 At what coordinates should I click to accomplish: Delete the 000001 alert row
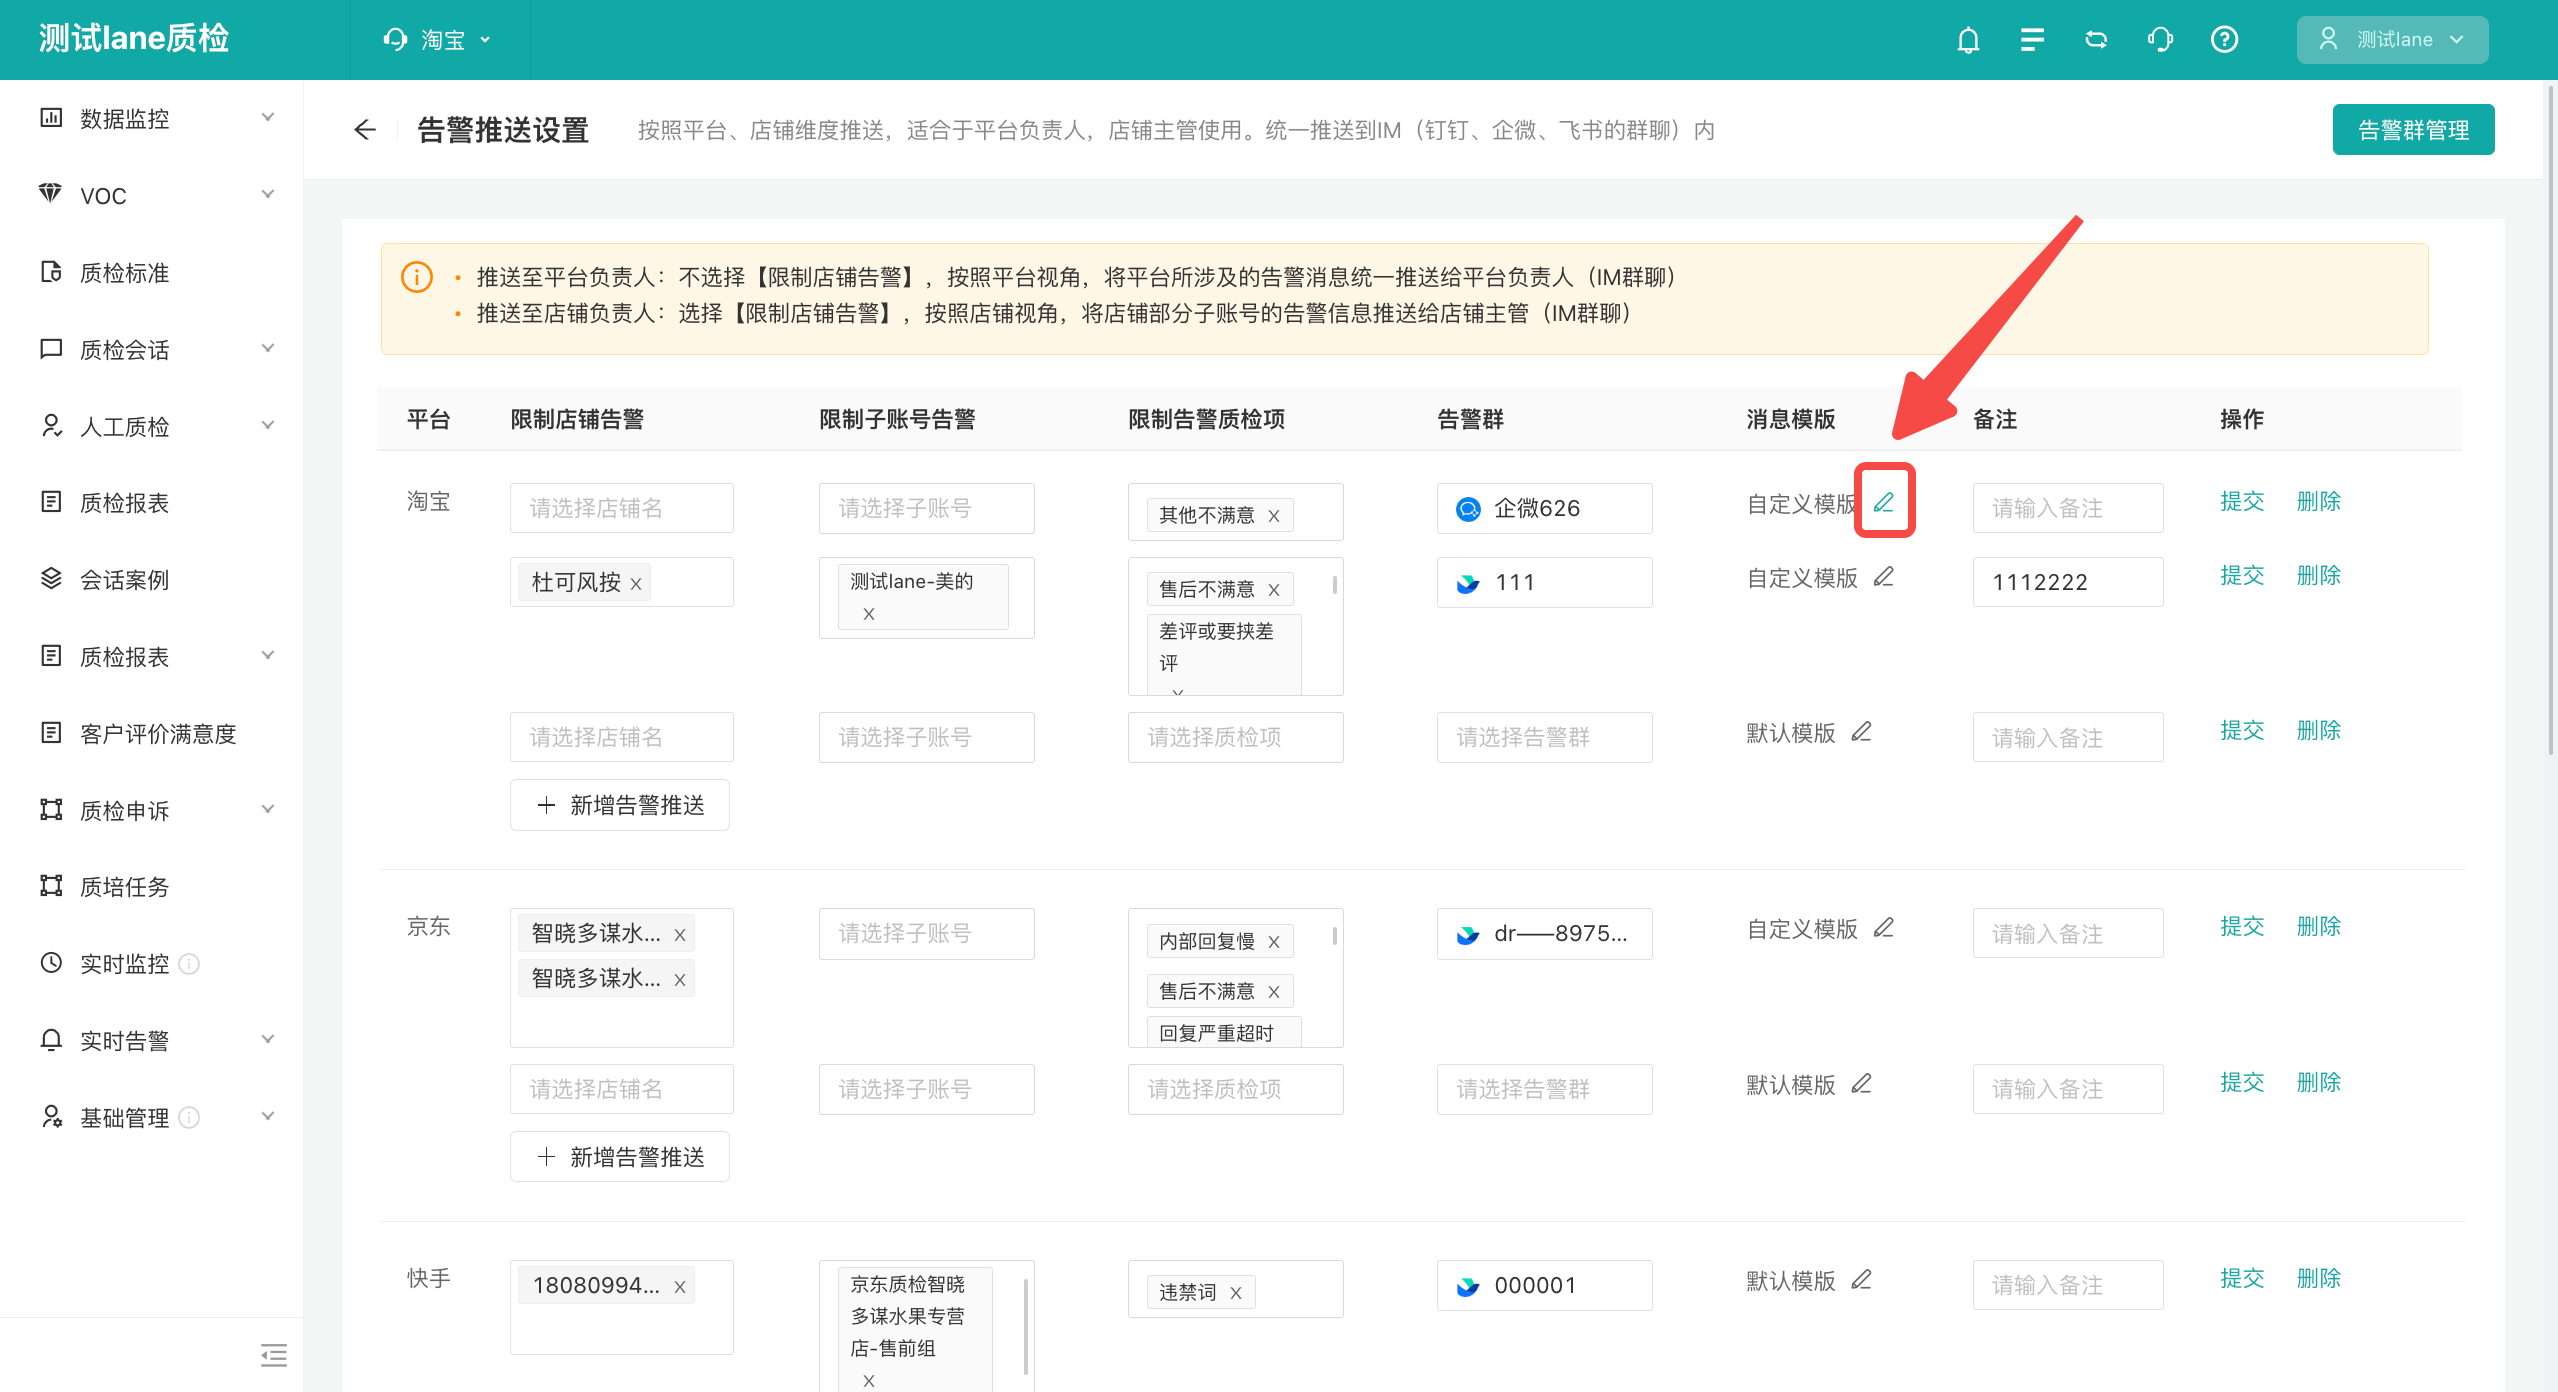(2318, 1279)
